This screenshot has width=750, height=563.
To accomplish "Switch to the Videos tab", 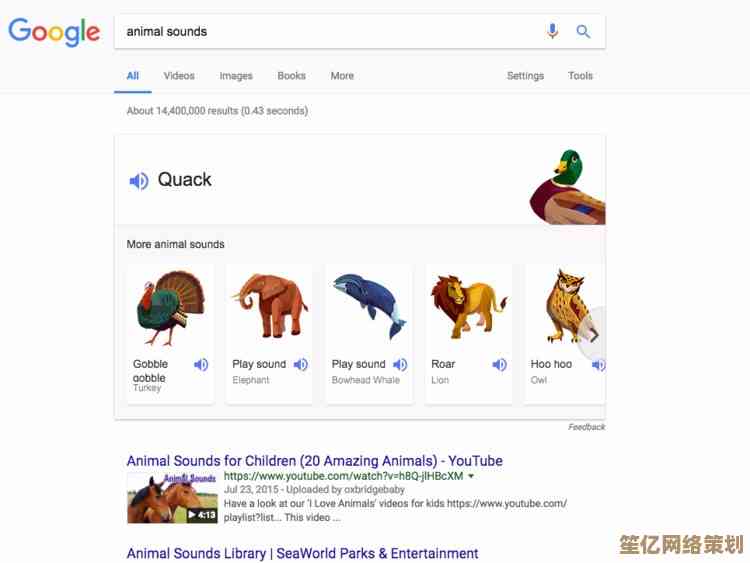I will 179,76.
